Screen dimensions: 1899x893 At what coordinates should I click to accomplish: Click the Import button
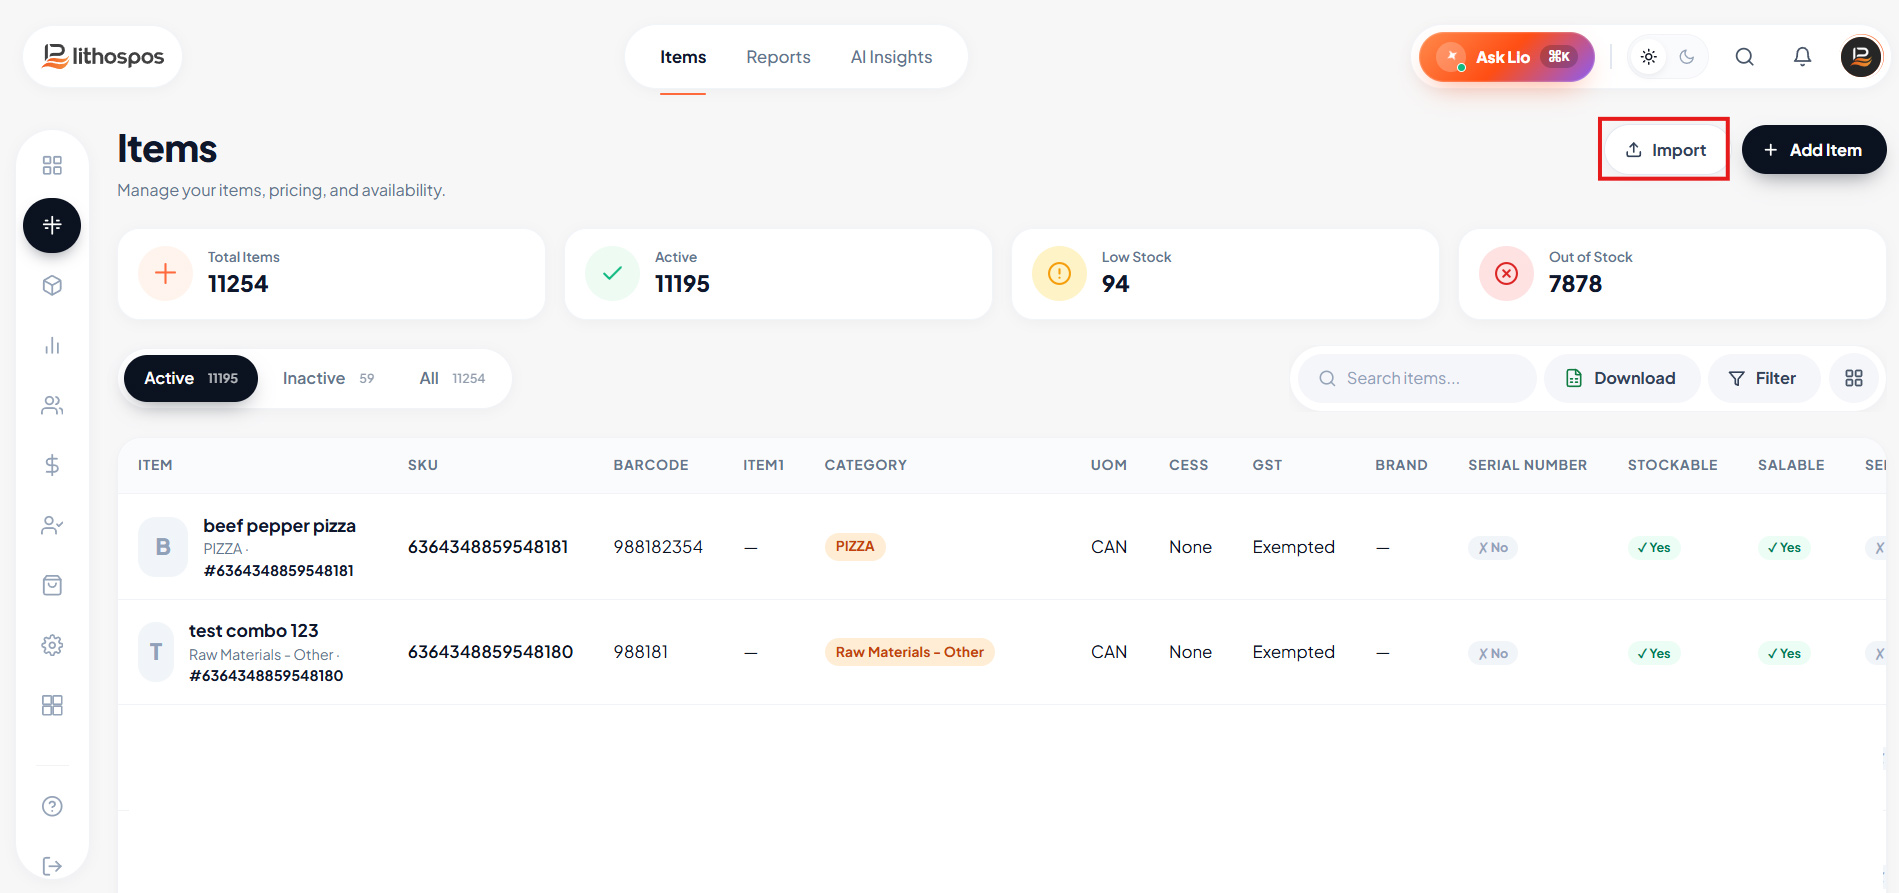pyautogui.click(x=1665, y=150)
